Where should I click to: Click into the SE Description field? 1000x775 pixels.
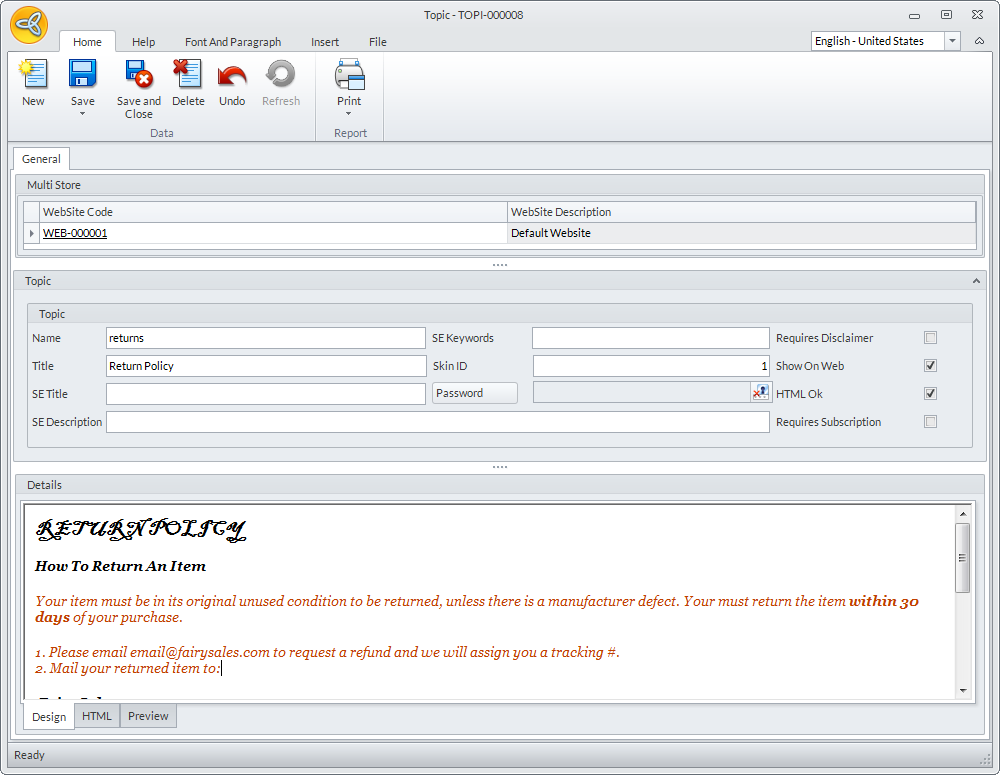click(x=437, y=422)
